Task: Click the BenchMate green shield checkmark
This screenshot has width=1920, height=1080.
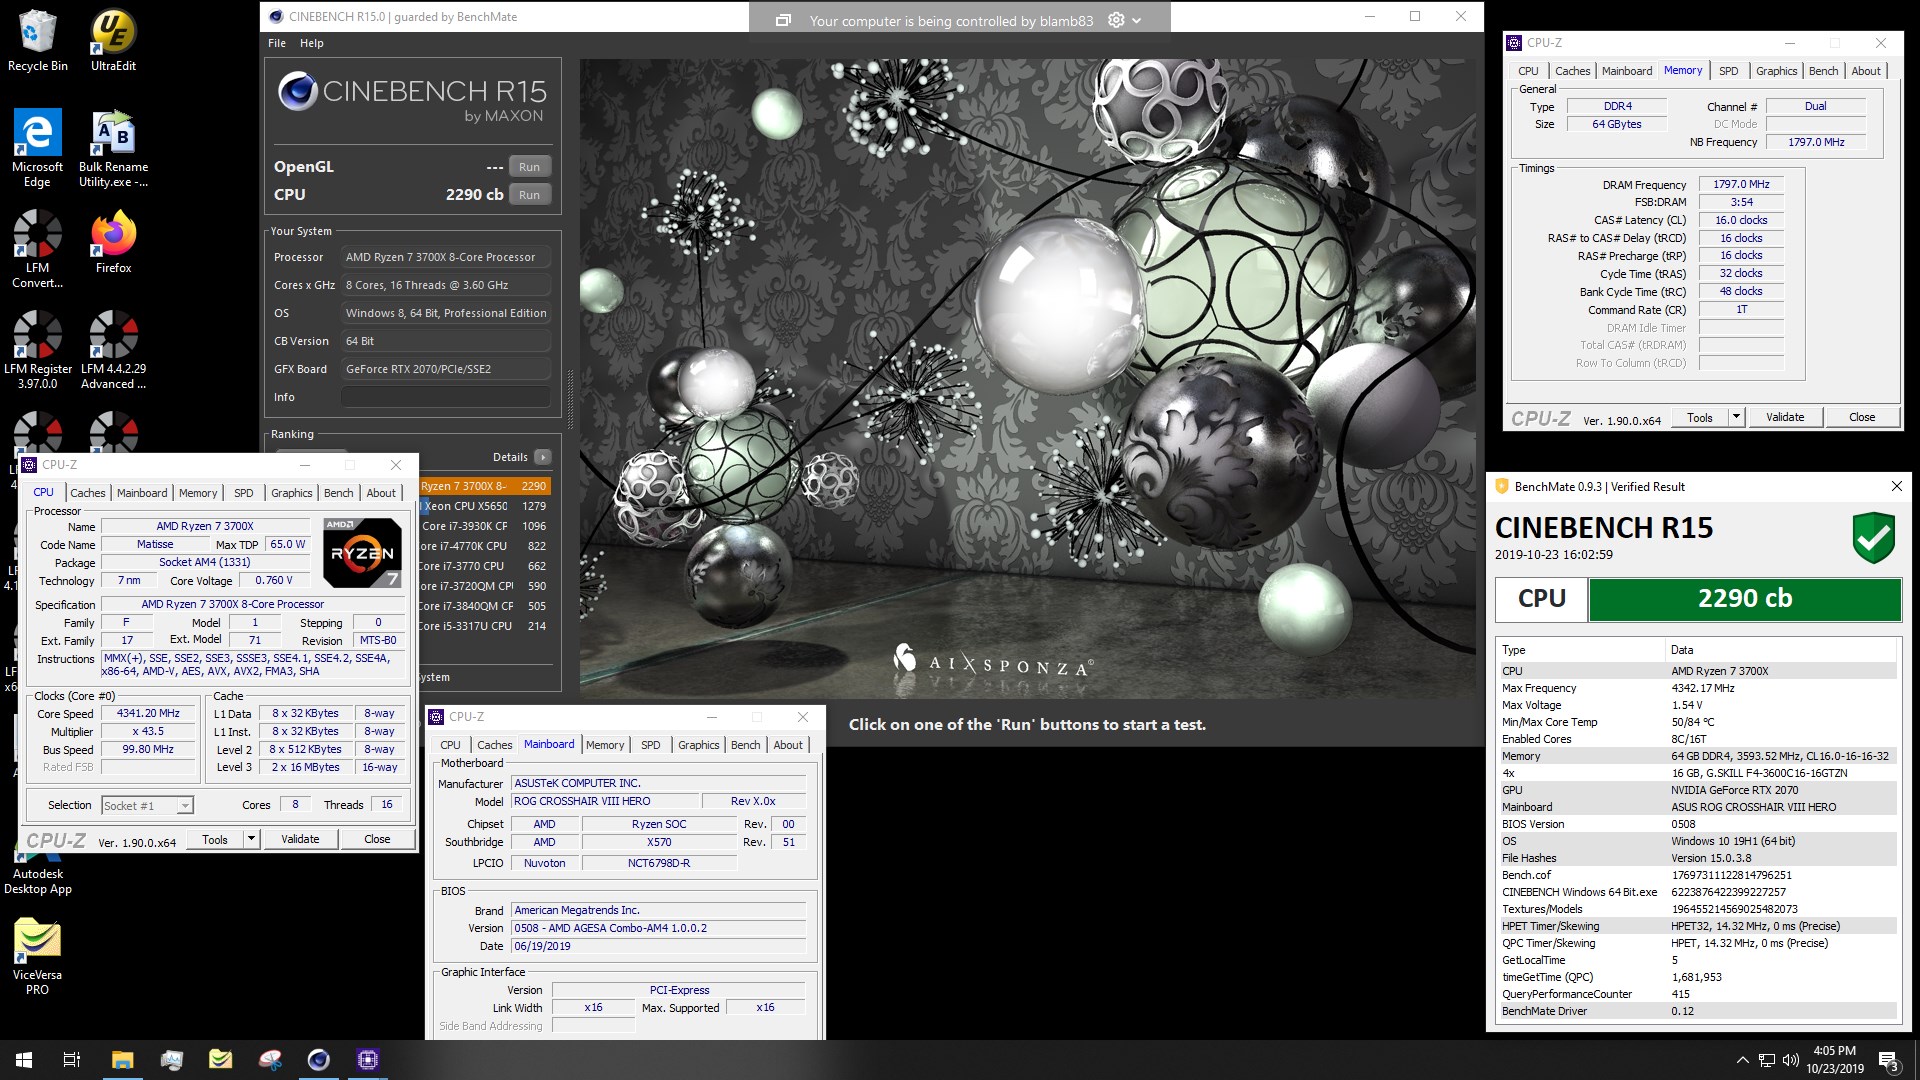Action: pyautogui.click(x=1873, y=538)
